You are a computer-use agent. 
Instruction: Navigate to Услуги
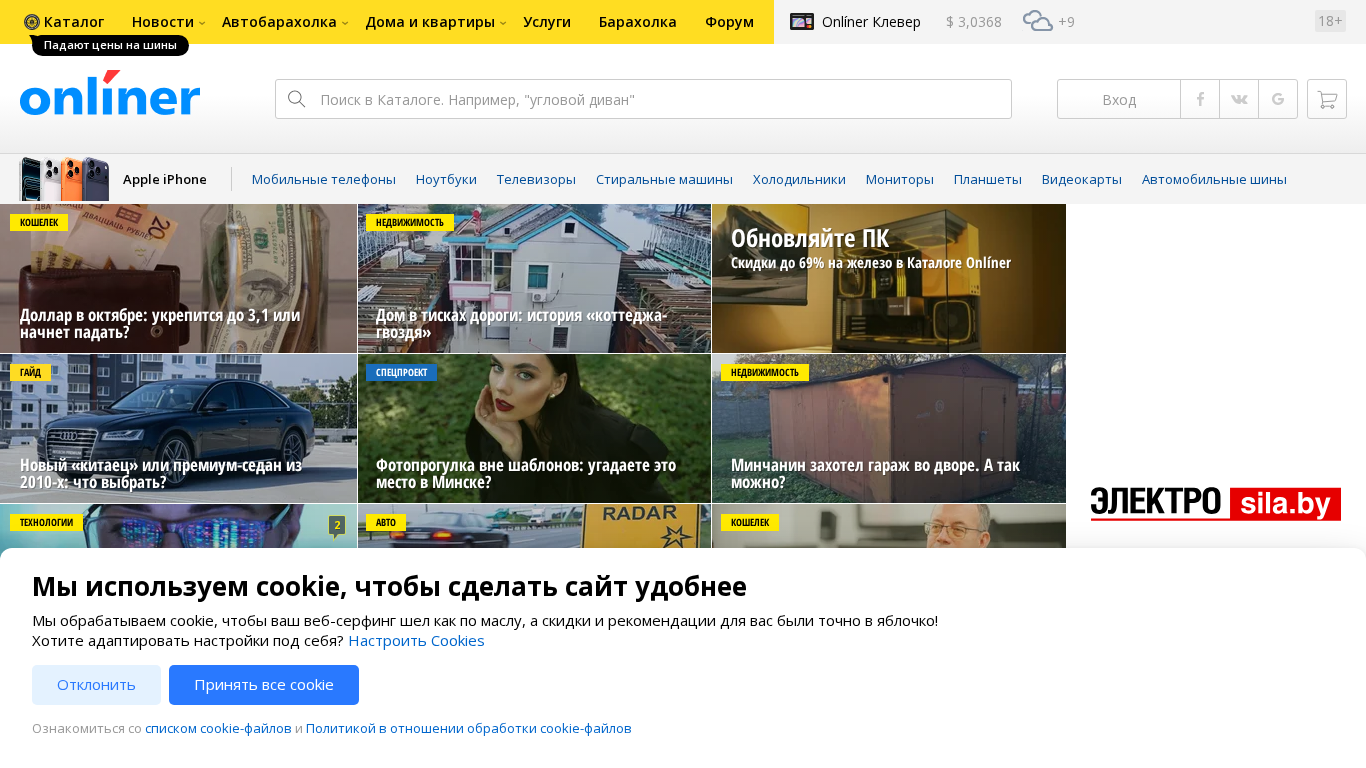[x=547, y=21]
